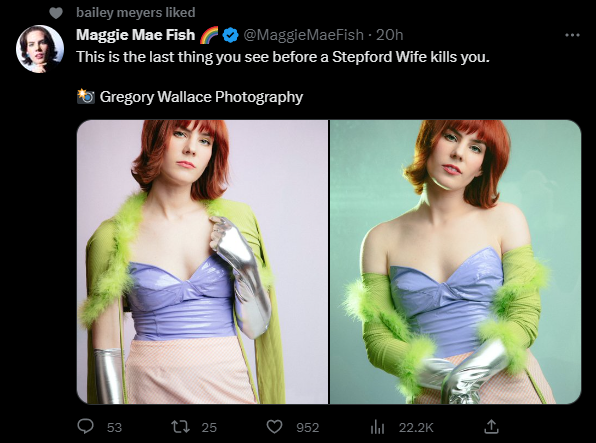This screenshot has width=596, height=443.
Task: Retweet the post using the arrows icon
Action: [x=180, y=427]
